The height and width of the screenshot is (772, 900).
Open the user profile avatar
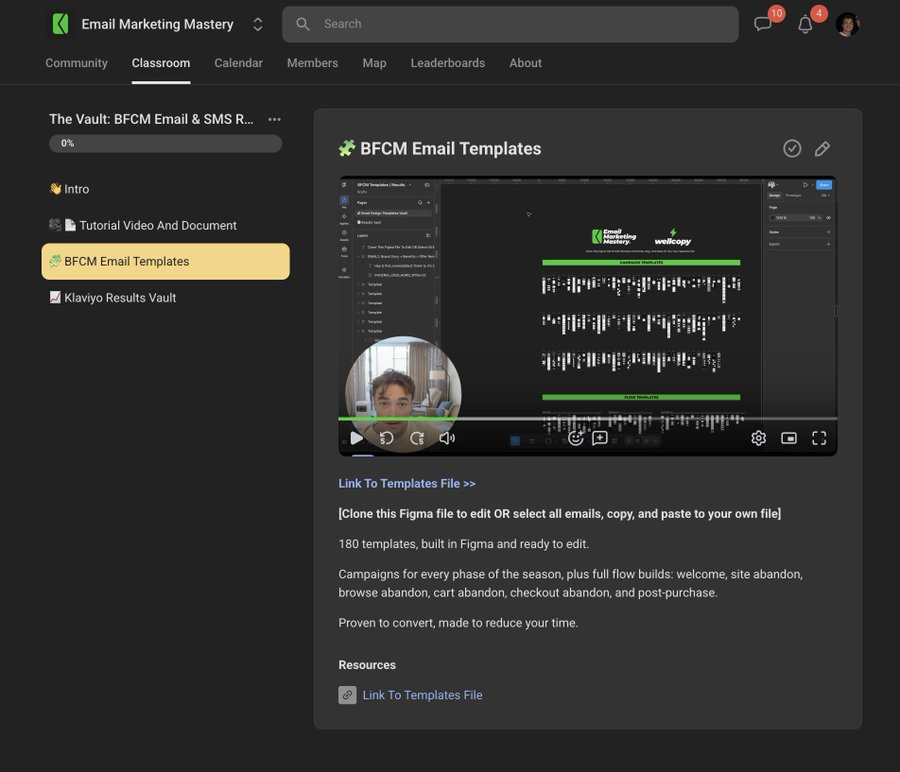point(847,24)
